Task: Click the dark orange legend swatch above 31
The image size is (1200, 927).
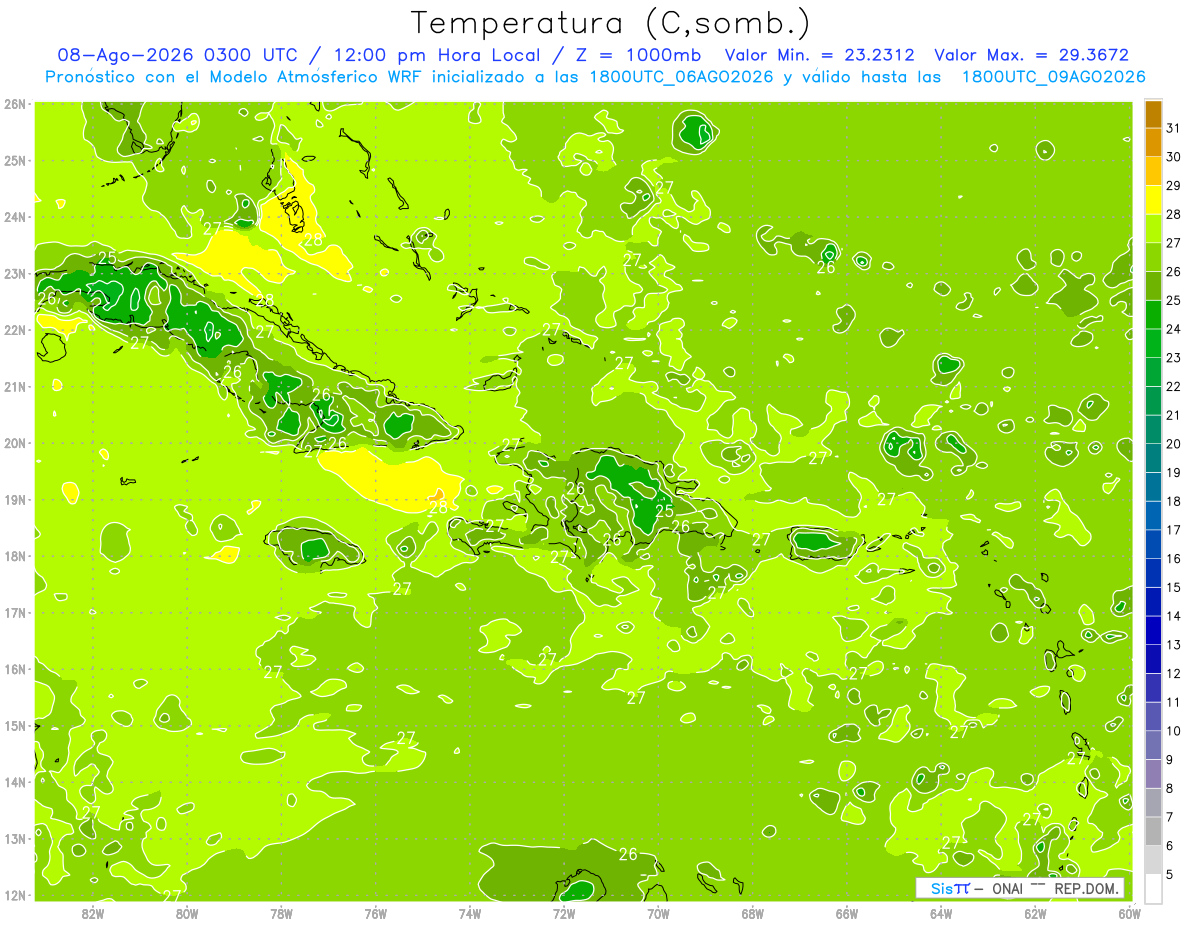Action: coord(1153,114)
